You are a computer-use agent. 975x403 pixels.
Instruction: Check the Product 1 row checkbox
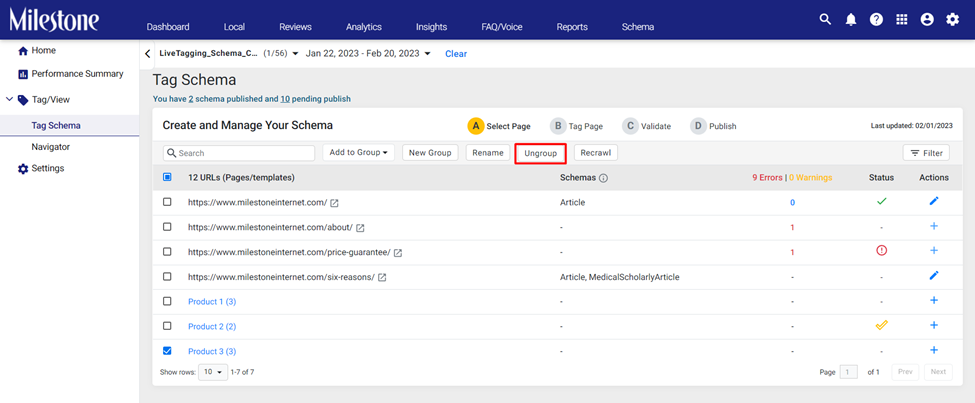click(167, 301)
